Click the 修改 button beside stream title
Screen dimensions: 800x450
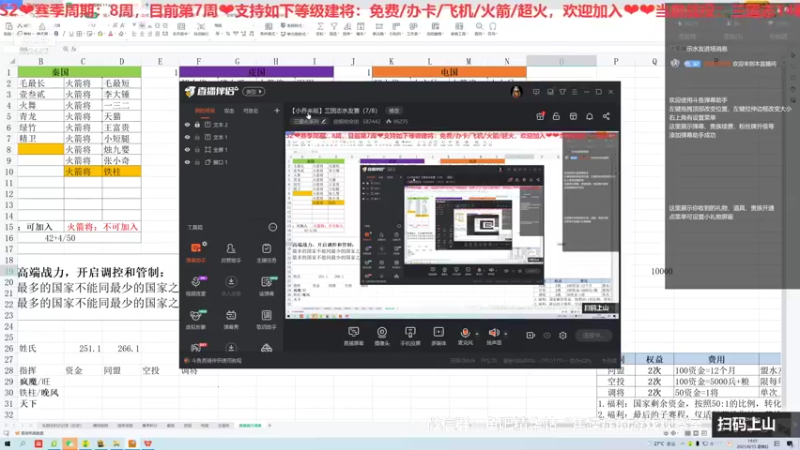tap(394, 111)
